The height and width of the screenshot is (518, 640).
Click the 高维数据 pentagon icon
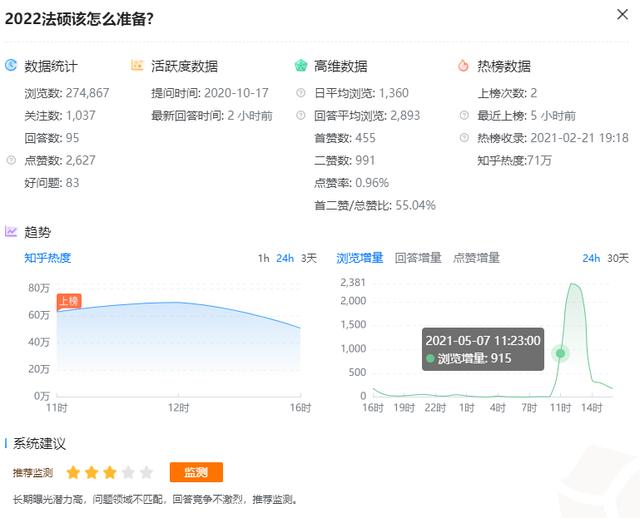[301, 65]
